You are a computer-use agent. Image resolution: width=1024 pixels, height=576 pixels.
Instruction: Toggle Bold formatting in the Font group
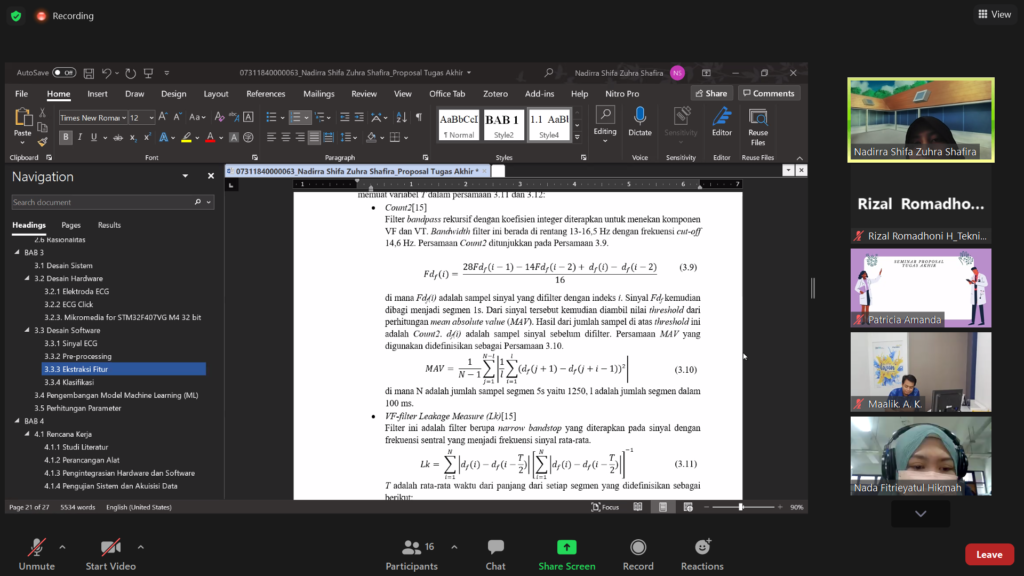(66, 137)
